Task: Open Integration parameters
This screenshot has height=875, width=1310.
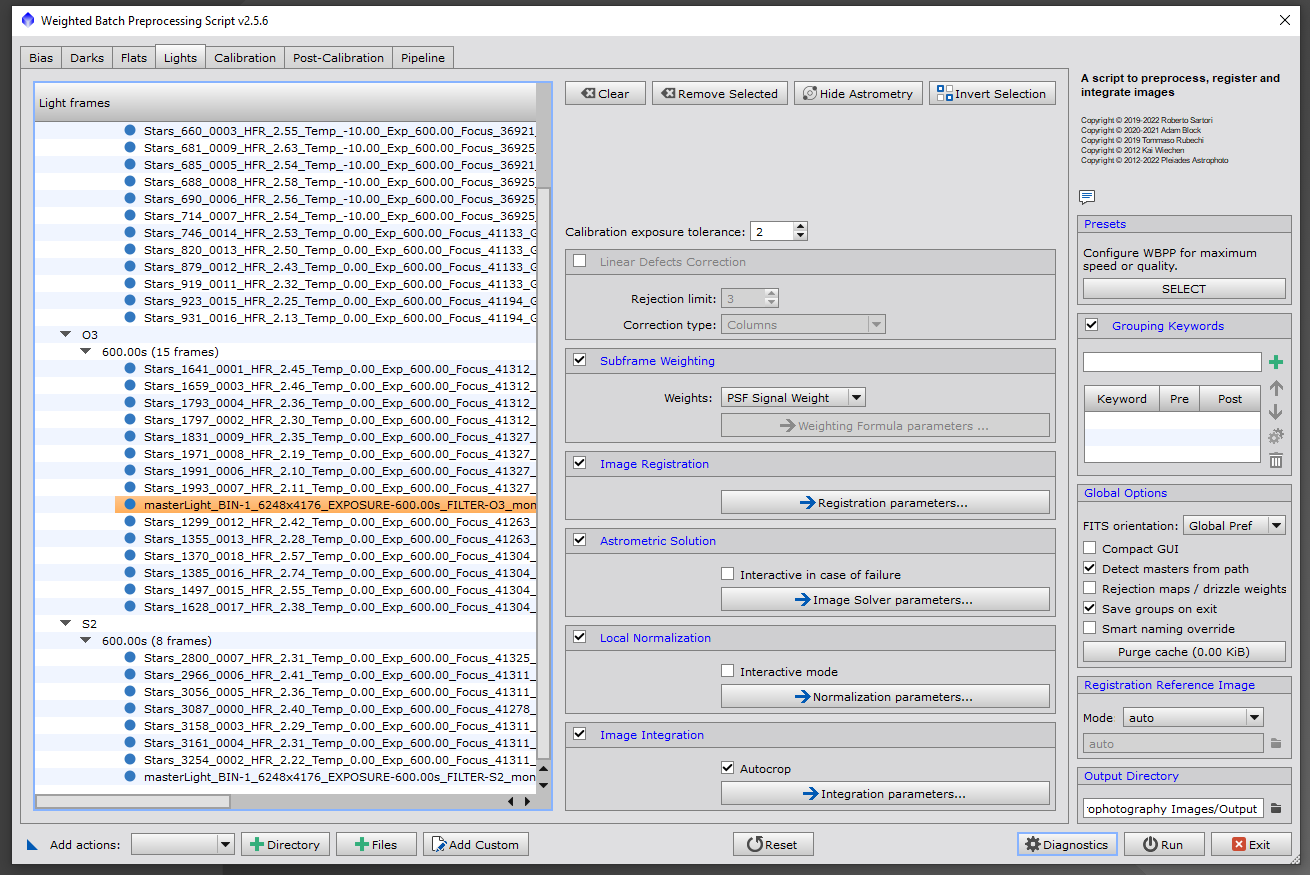Action: coord(885,794)
